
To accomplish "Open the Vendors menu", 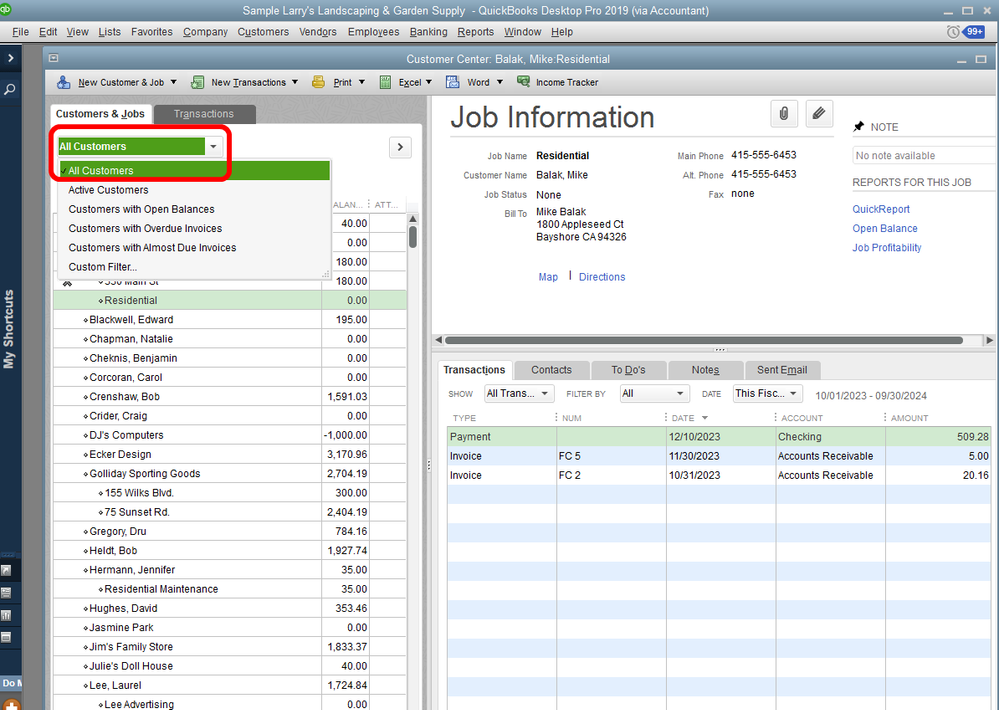I will [318, 32].
